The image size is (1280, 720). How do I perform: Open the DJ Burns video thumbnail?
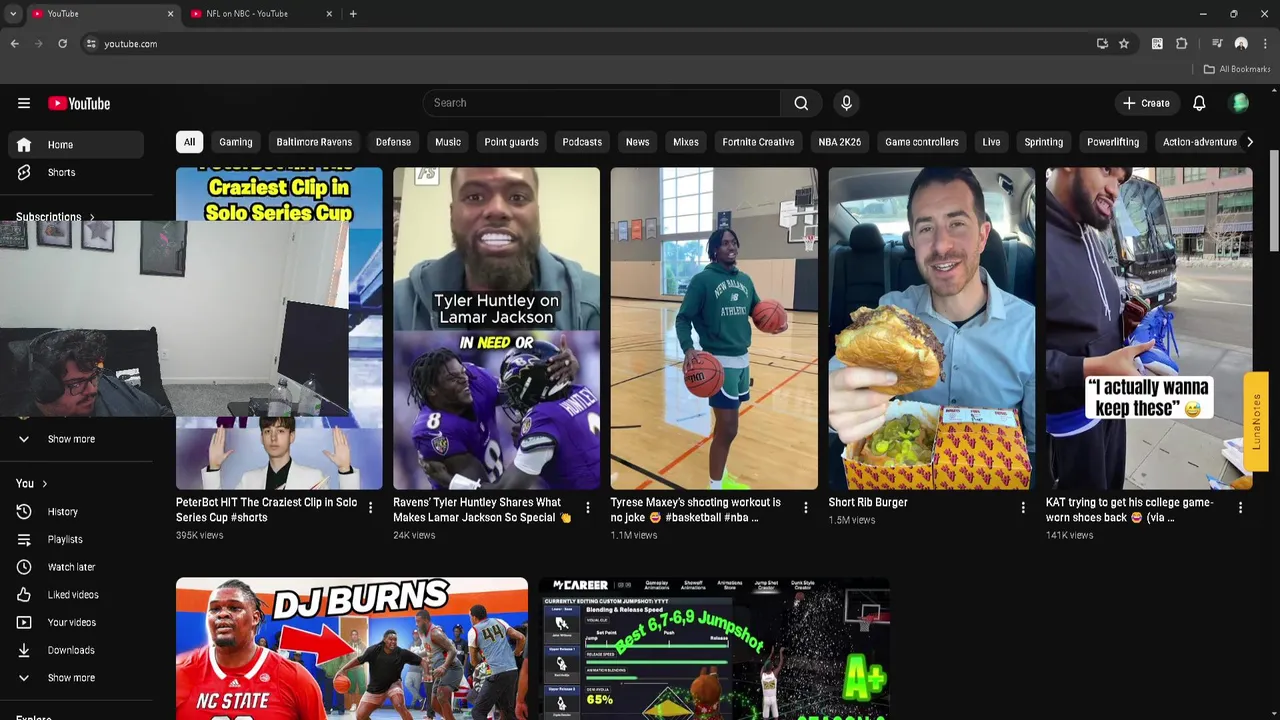(352, 648)
